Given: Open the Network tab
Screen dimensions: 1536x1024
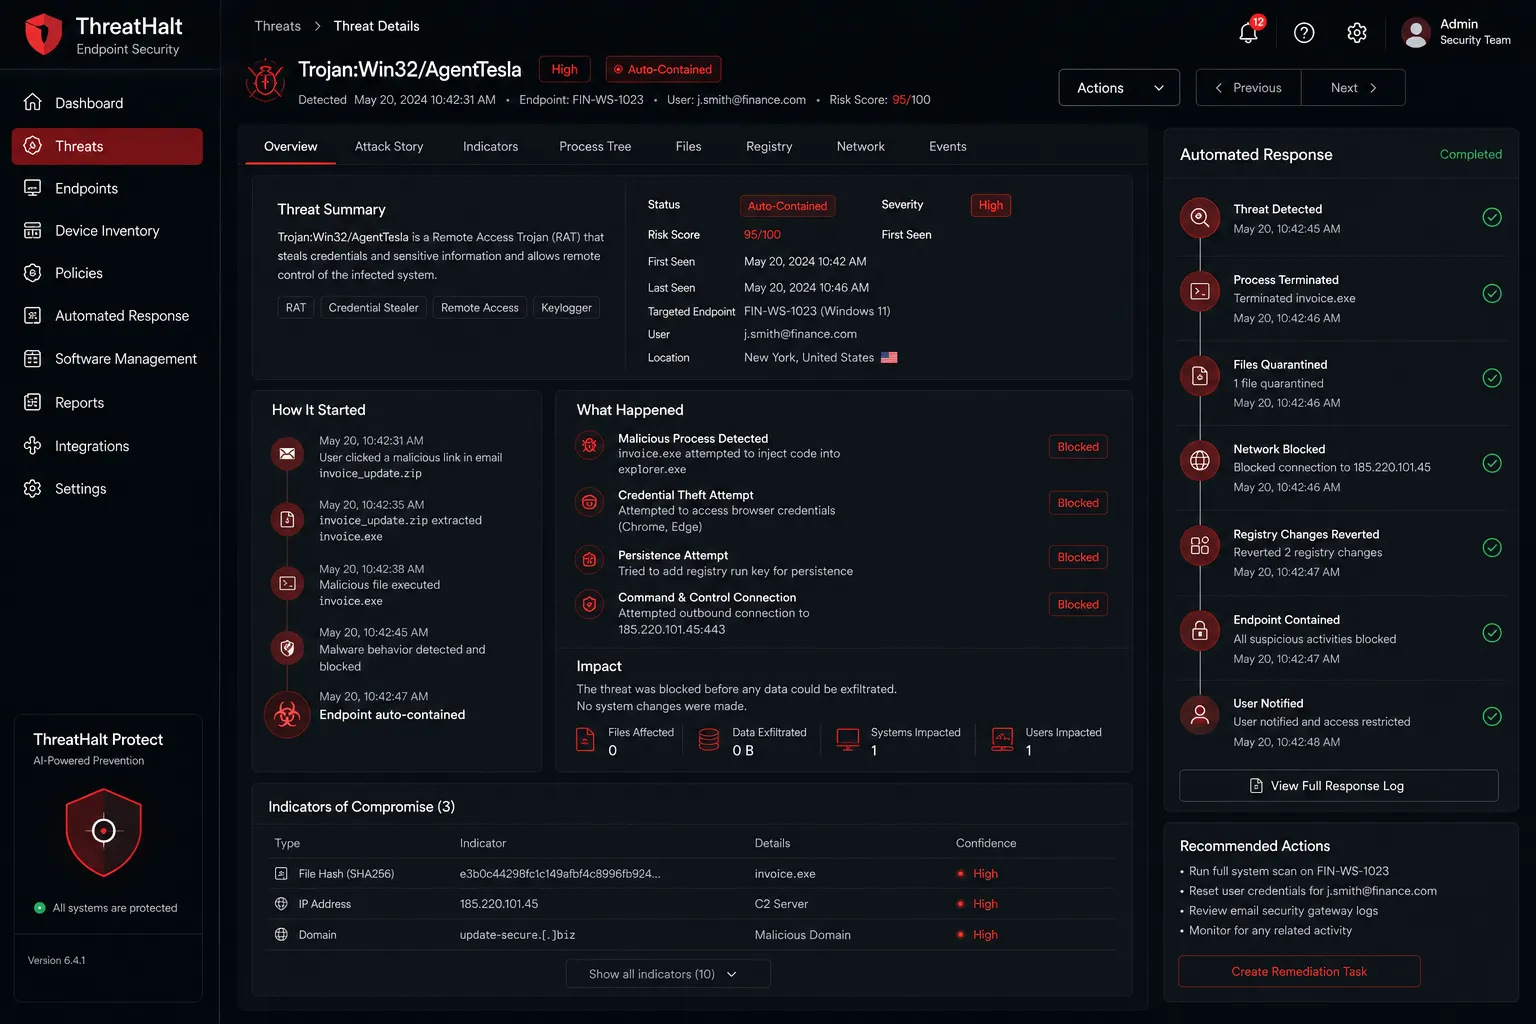Looking at the screenshot, I should click(x=860, y=146).
